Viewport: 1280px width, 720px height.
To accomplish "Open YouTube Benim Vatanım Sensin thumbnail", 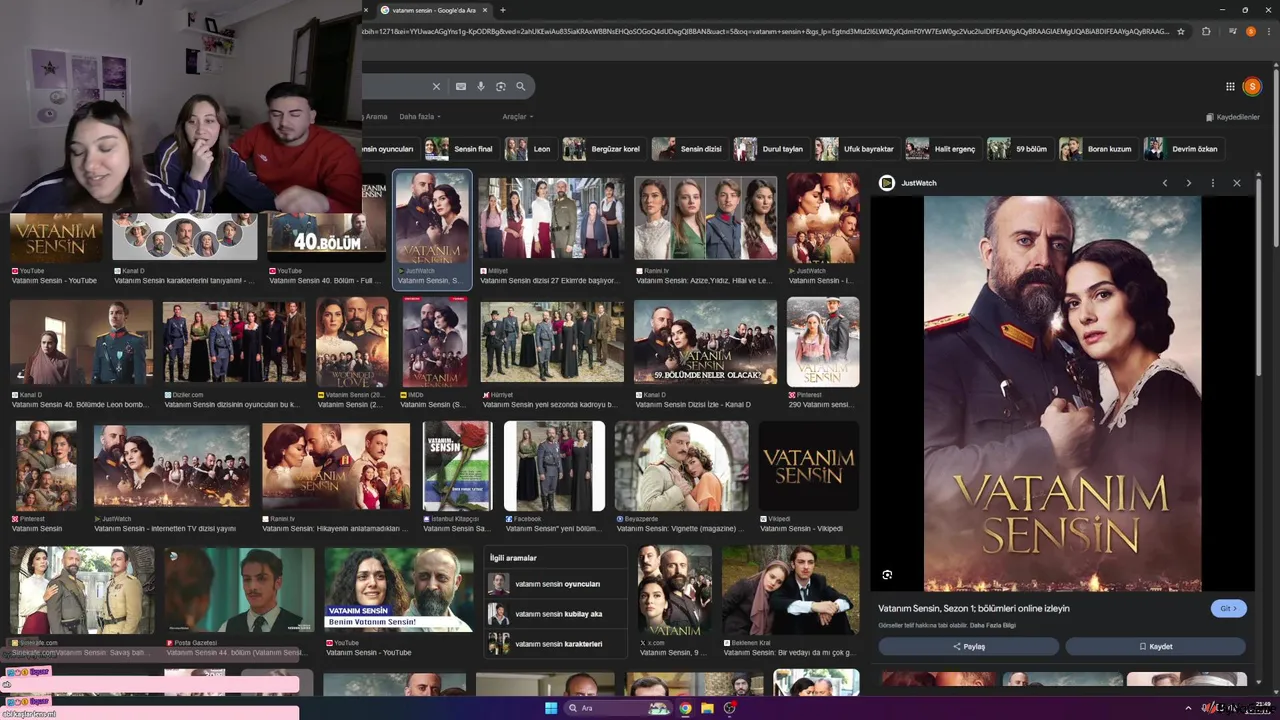I will [398, 589].
